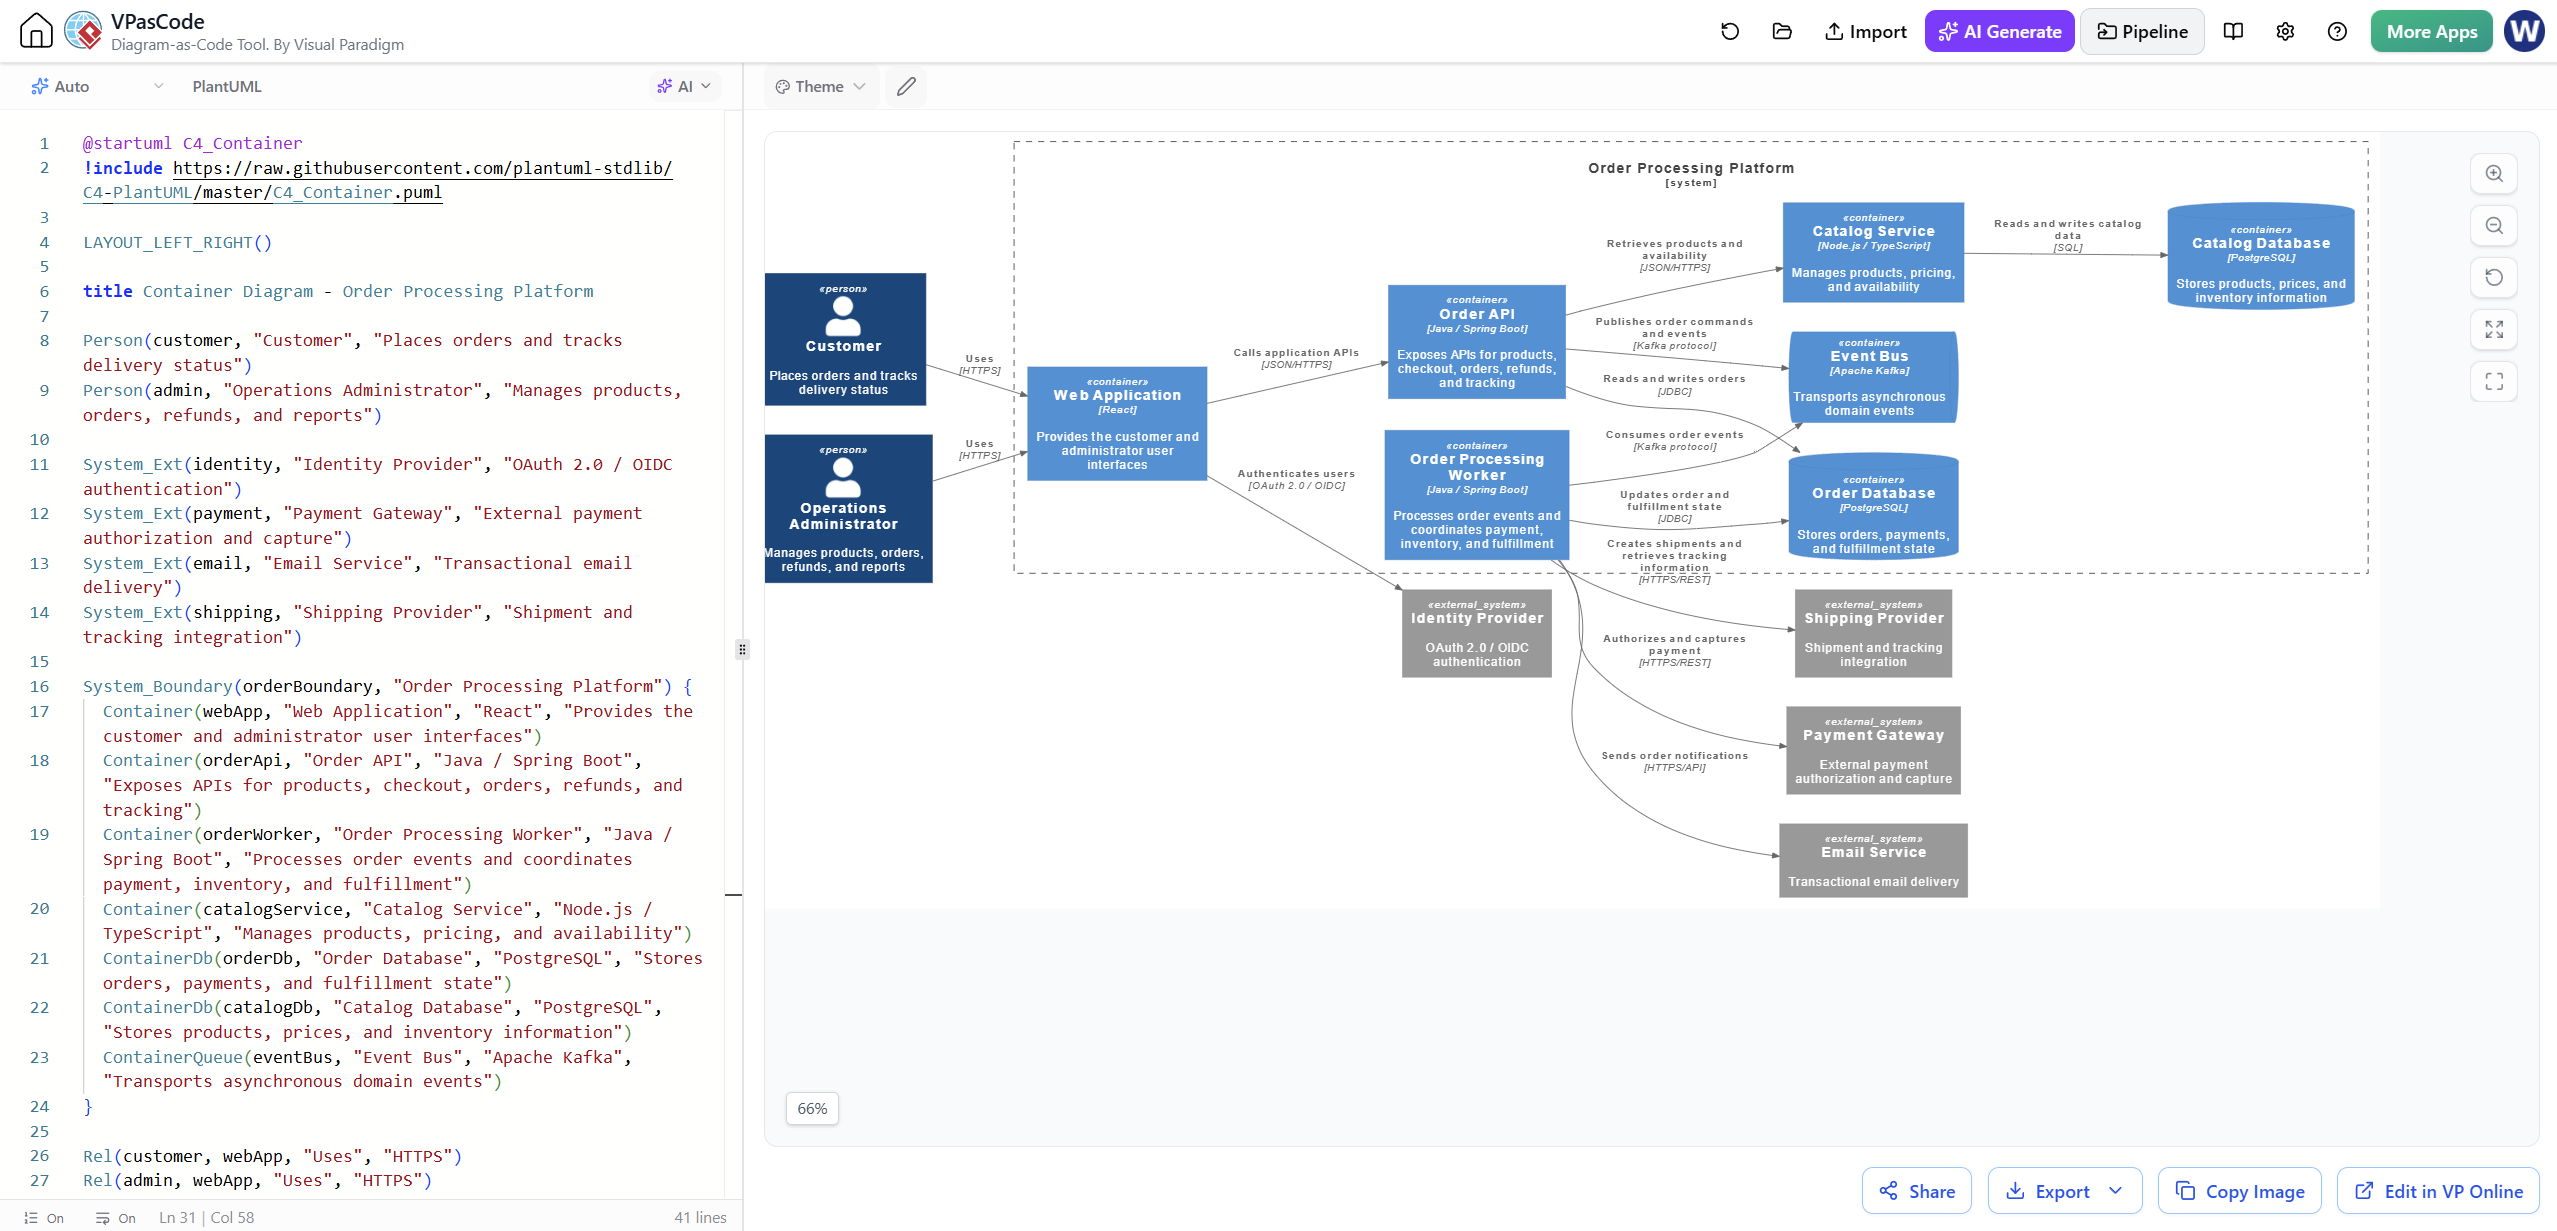The width and height of the screenshot is (2557, 1231).
Task: Click the pencil edit icon beside Theme
Action: tap(906, 87)
